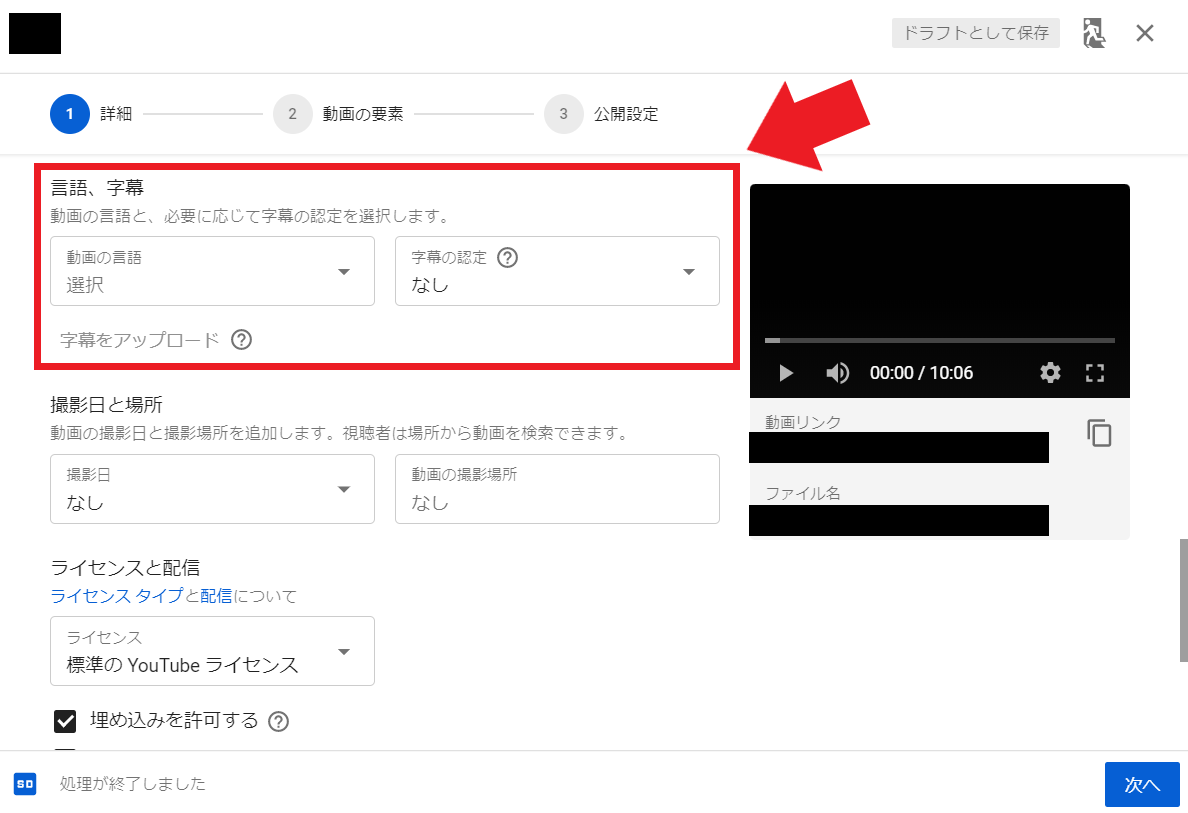The width and height of the screenshot is (1188, 813).
Task: Mute the video preview volume
Action: 837,373
